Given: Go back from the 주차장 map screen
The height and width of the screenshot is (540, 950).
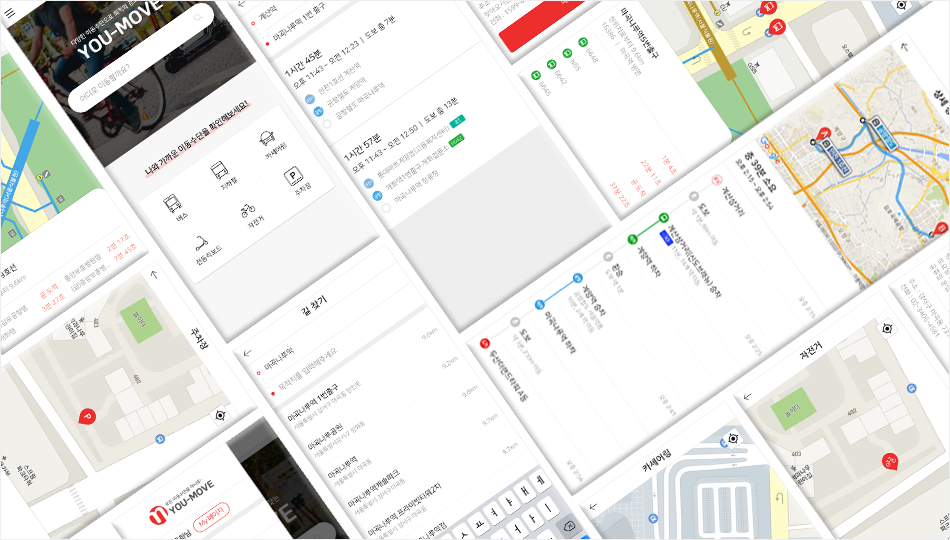Looking at the screenshot, I should (x=154, y=273).
